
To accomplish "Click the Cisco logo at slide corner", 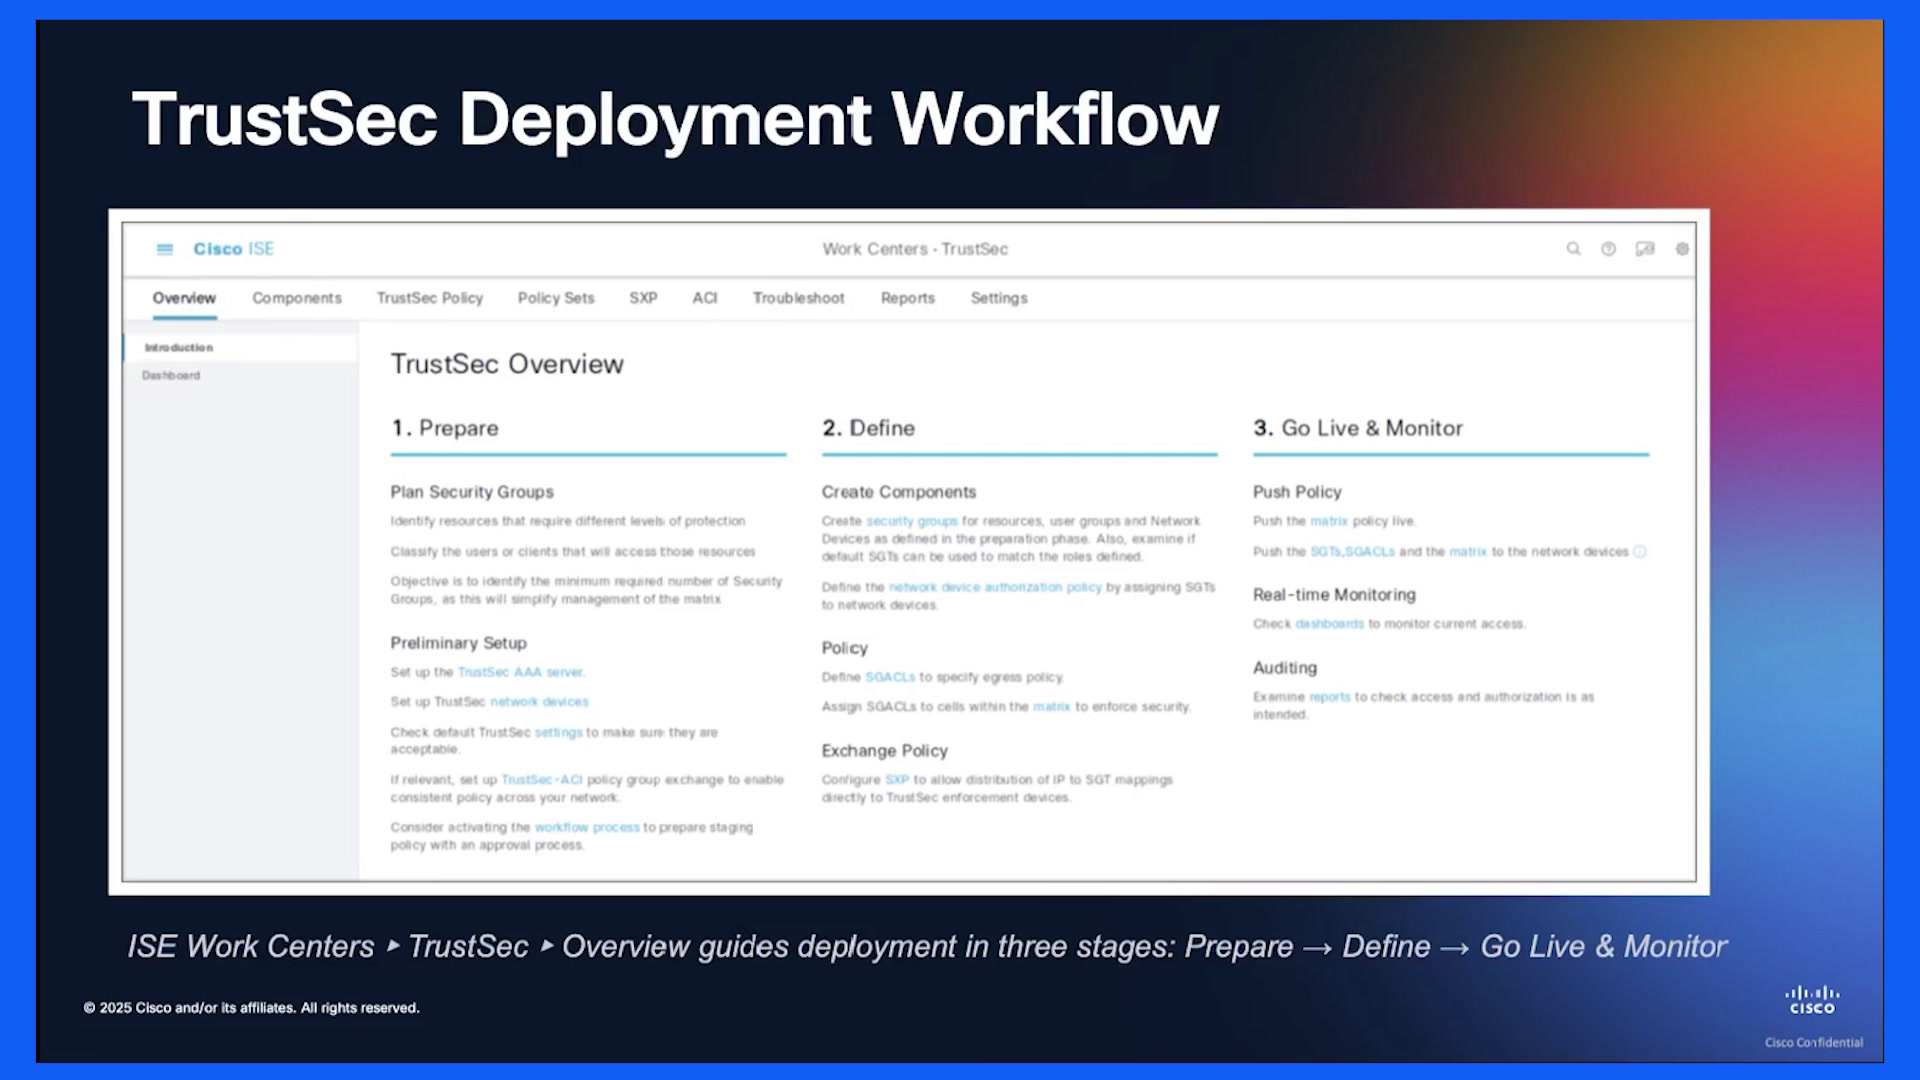I will click(1812, 1000).
